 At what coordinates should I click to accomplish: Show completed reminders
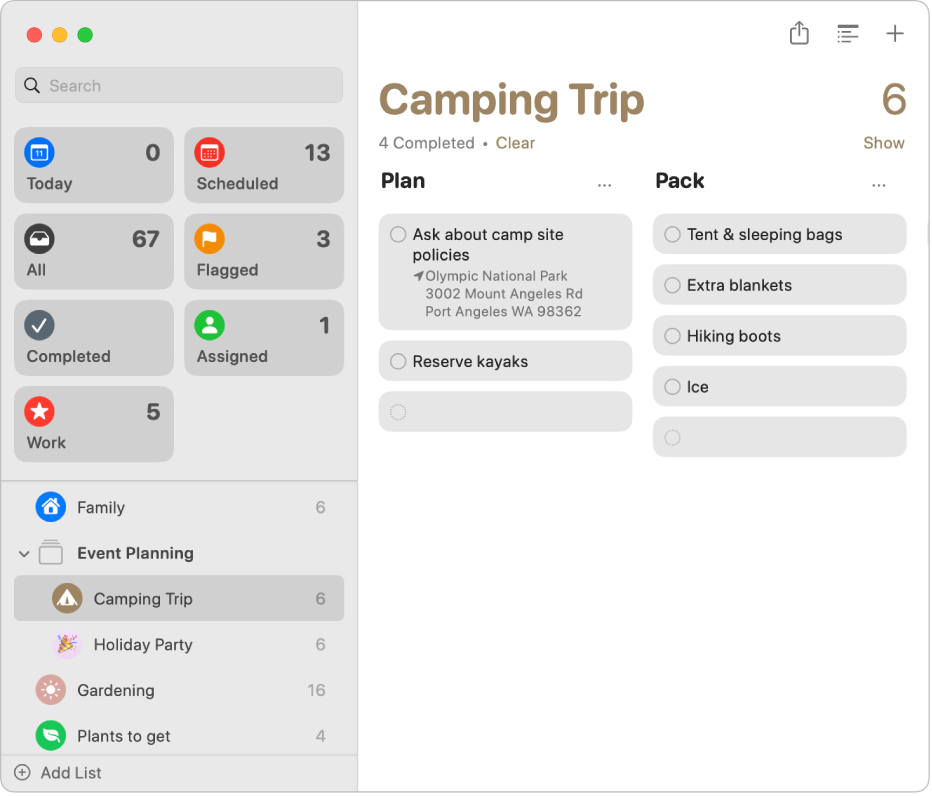tap(883, 143)
